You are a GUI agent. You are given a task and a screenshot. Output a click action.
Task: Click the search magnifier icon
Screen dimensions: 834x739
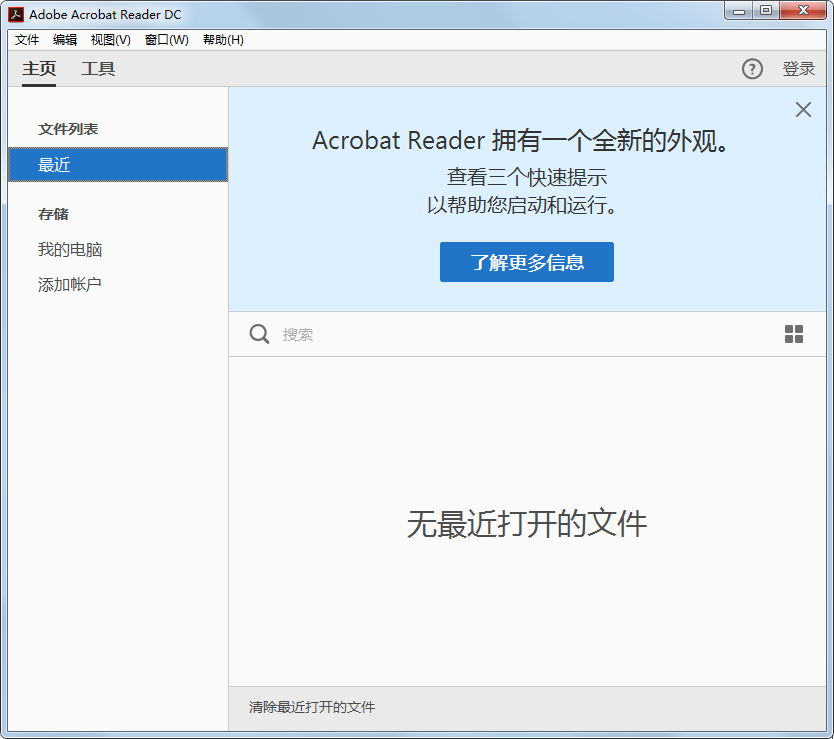[259, 334]
